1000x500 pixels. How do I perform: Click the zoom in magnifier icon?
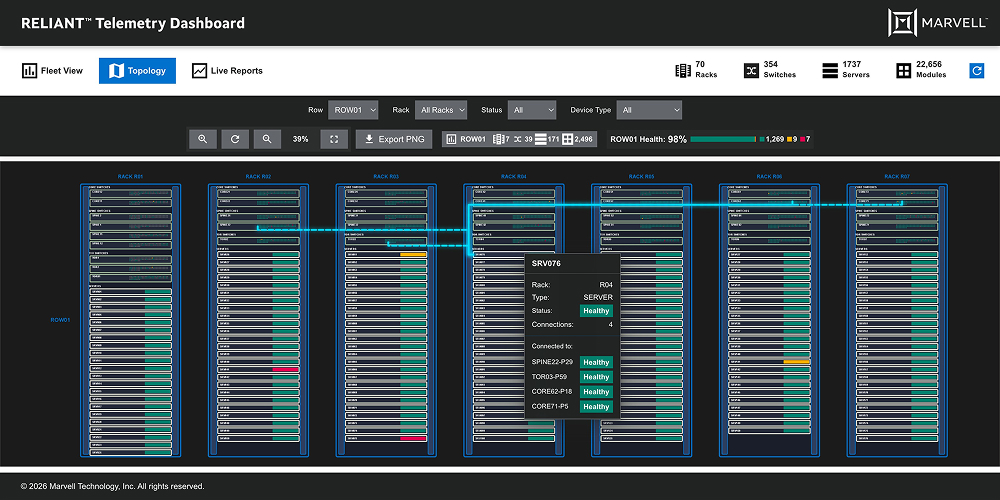point(203,140)
